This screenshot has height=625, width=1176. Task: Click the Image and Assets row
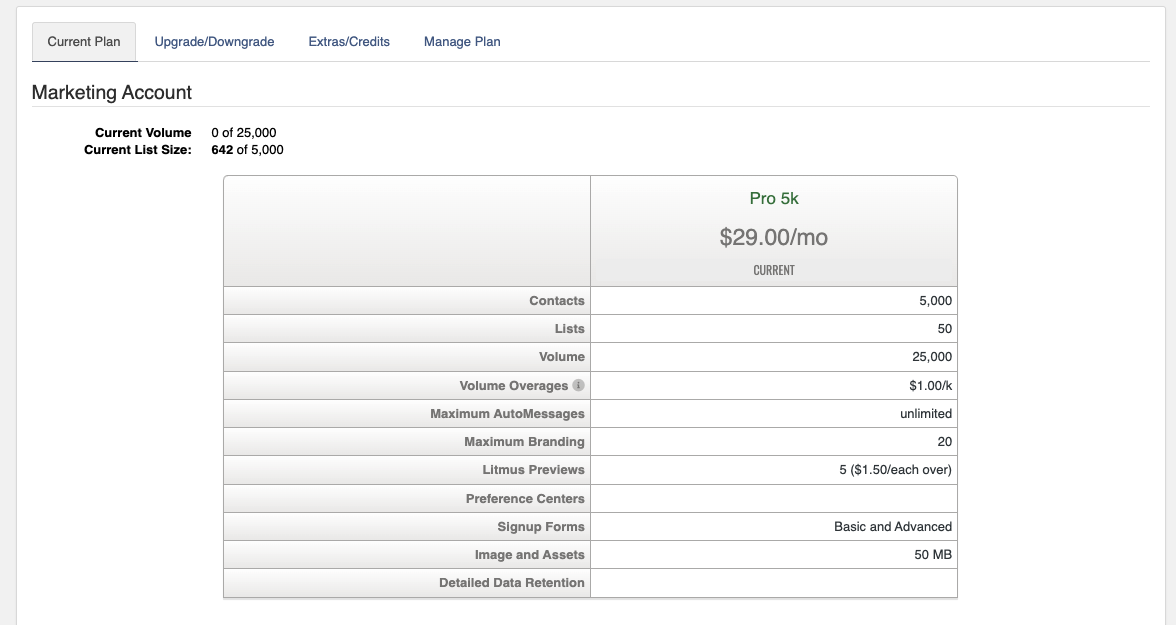pos(521,554)
